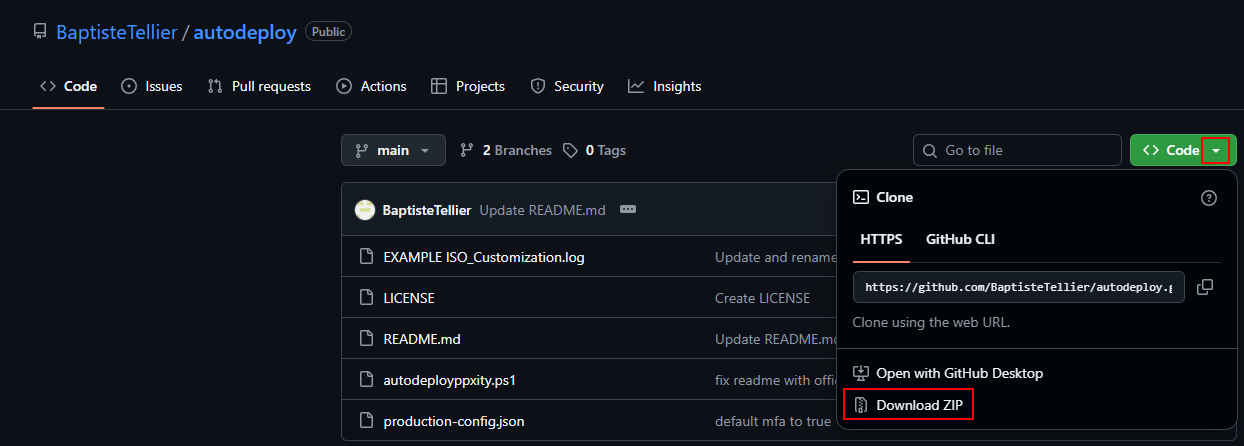Image resolution: width=1244 pixels, height=446 pixels.
Task: Open the Projects tab
Action: [x=468, y=86]
